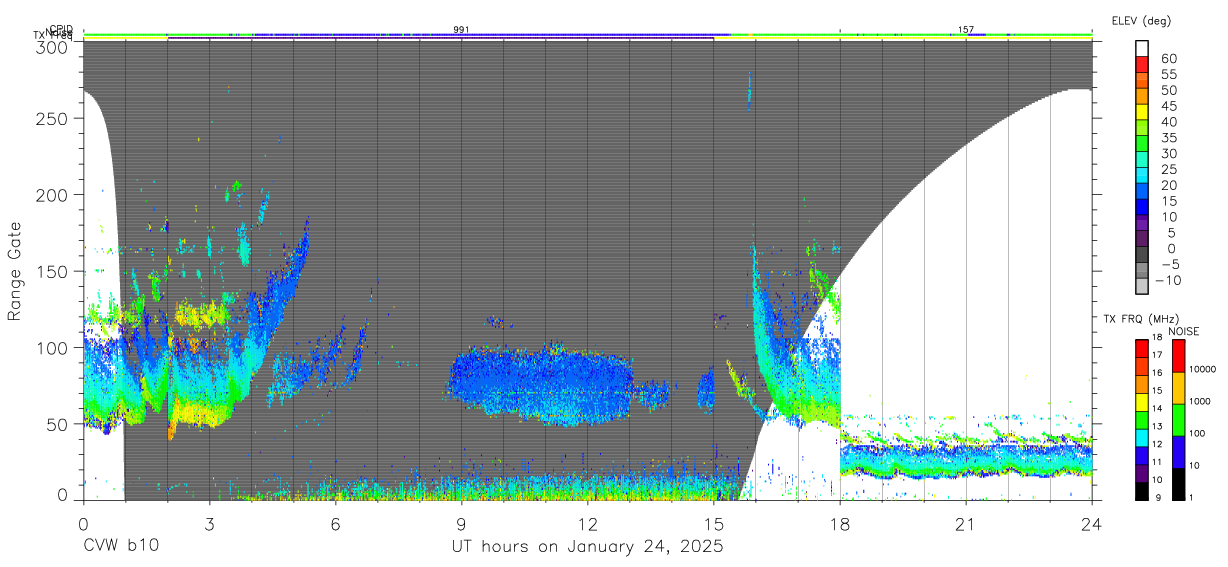The height and width of the screenshot is (567, 1228).
Task: Select the red top segment of the NOISE bar
Action: (x=1178, y=355)
